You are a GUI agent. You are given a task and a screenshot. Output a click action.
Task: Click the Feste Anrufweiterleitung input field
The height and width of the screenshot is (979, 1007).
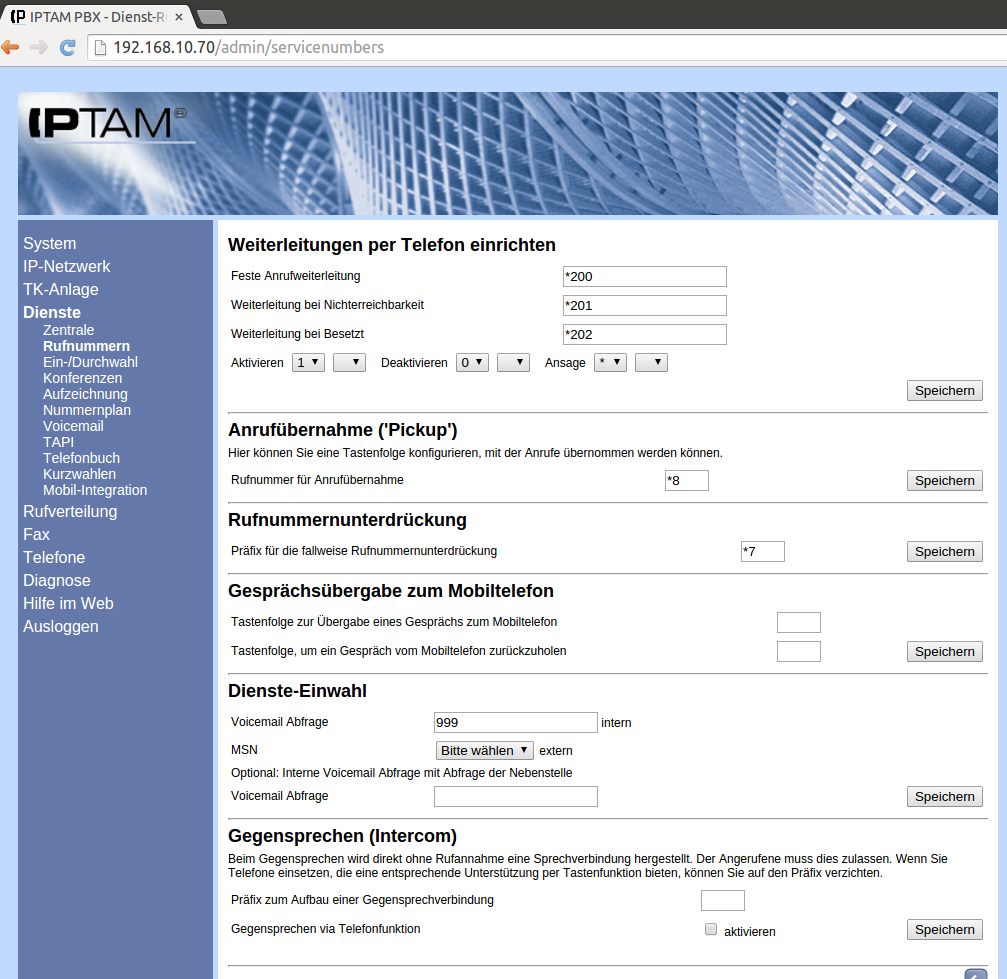point(644,277)
